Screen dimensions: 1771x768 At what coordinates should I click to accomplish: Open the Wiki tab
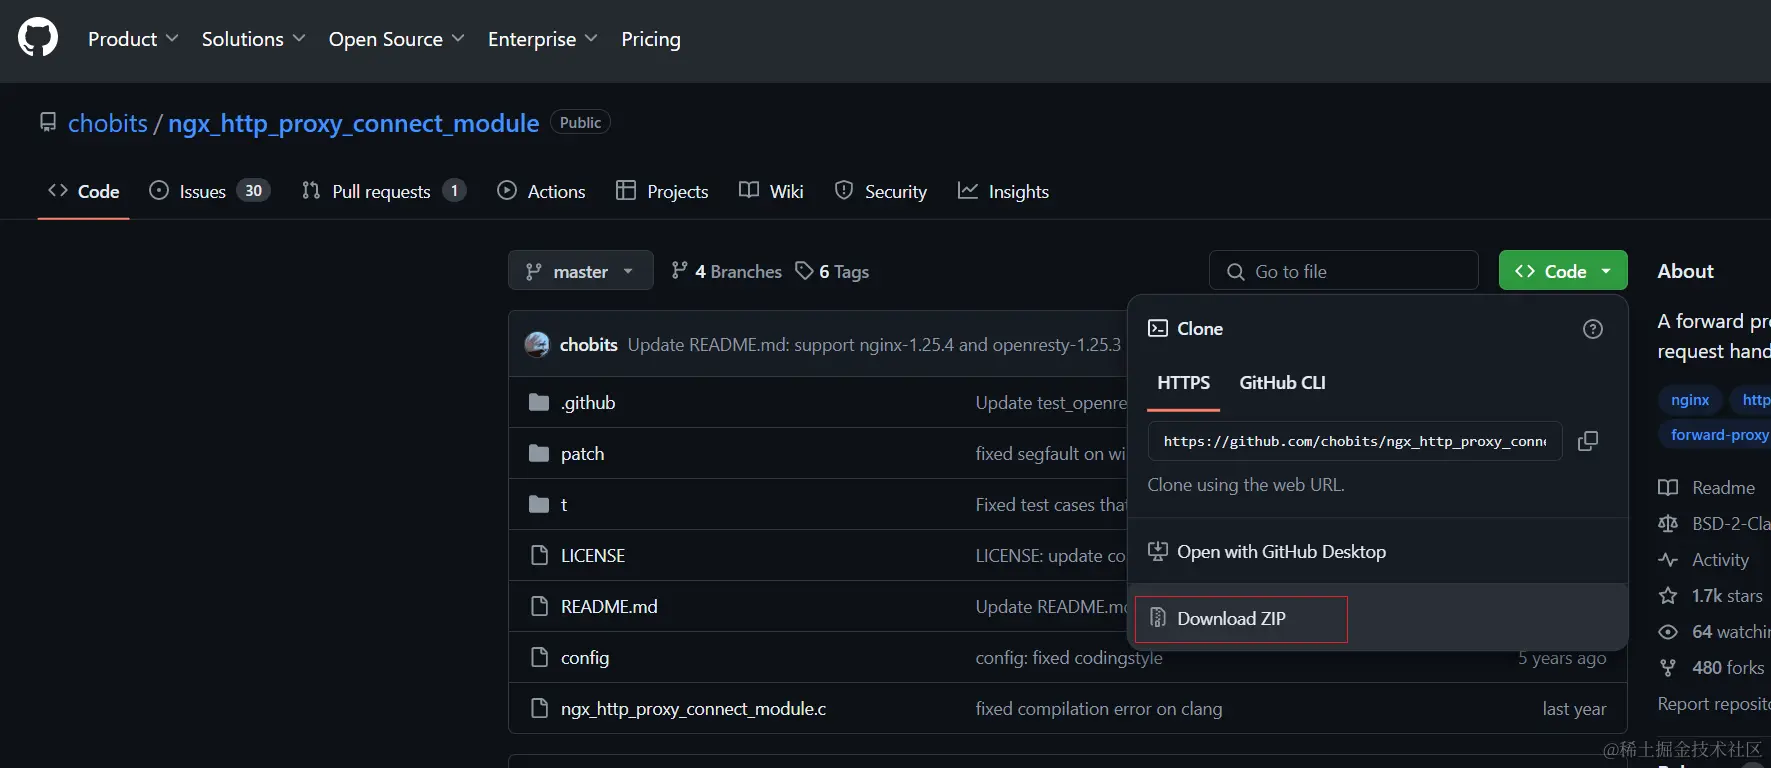tap(771, 191)
